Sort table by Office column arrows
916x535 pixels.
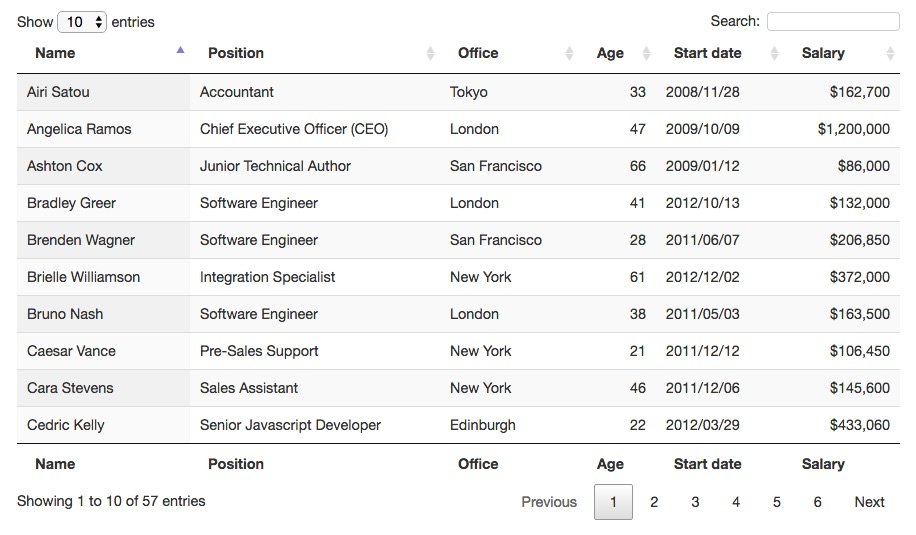pos(570,53)
